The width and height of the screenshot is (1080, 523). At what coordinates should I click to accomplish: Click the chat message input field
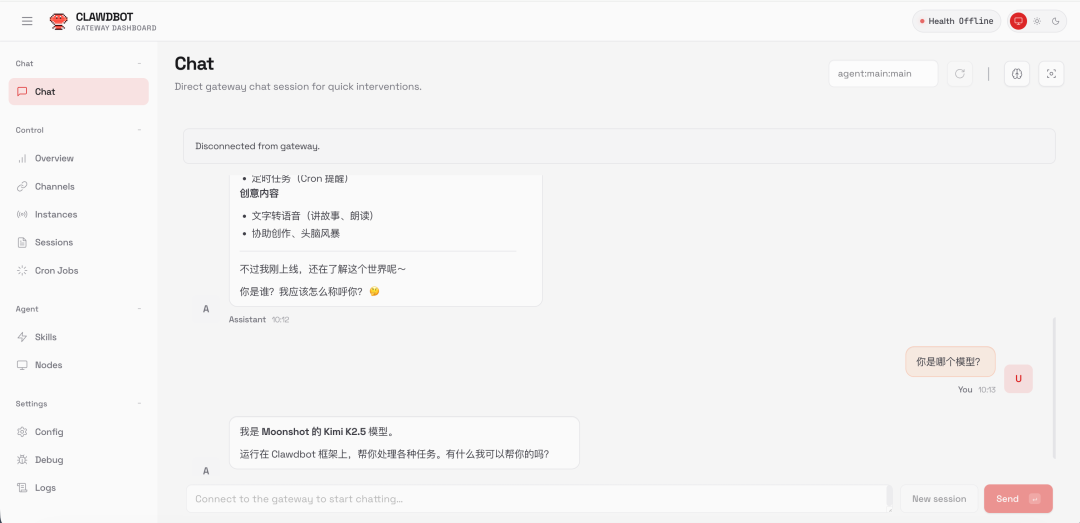tap(539, 499)
